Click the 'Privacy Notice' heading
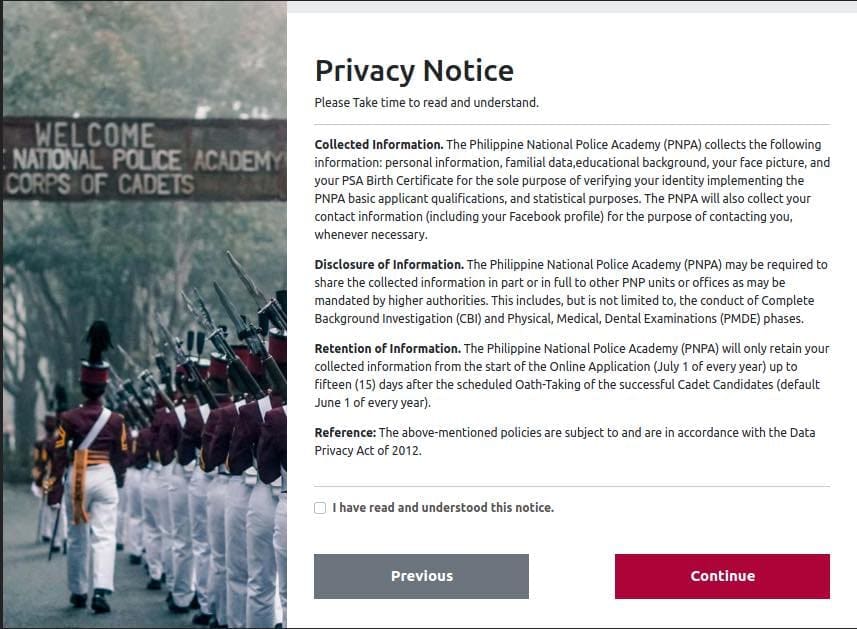857x629 pixels. pyautogui.click(x=414, y=71)
